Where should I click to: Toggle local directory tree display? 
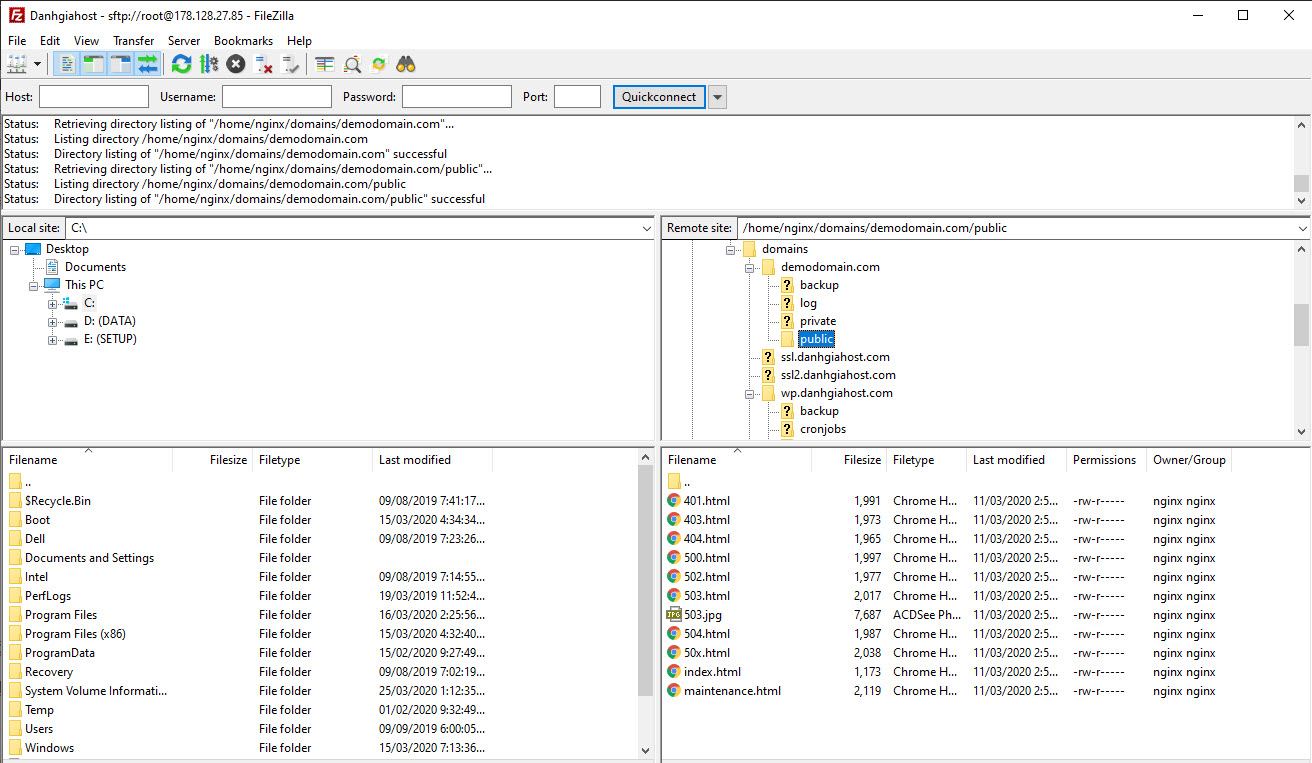[x=93, y=64]
